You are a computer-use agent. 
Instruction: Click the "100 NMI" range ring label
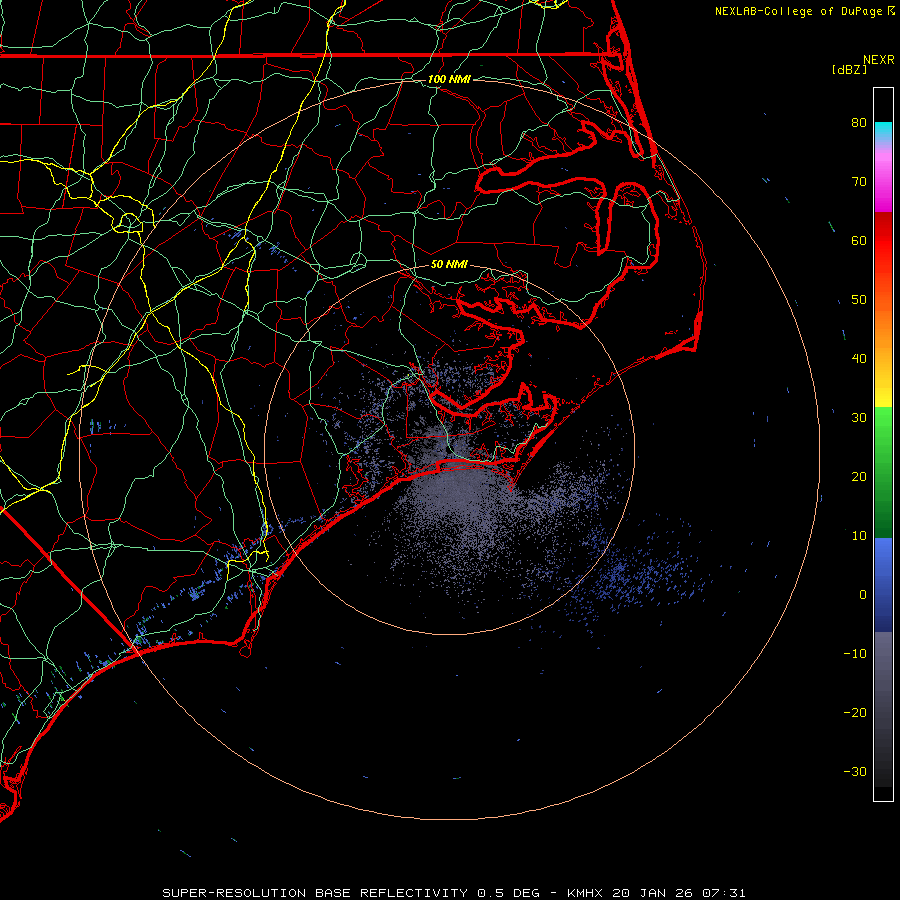tap(449, 79)
